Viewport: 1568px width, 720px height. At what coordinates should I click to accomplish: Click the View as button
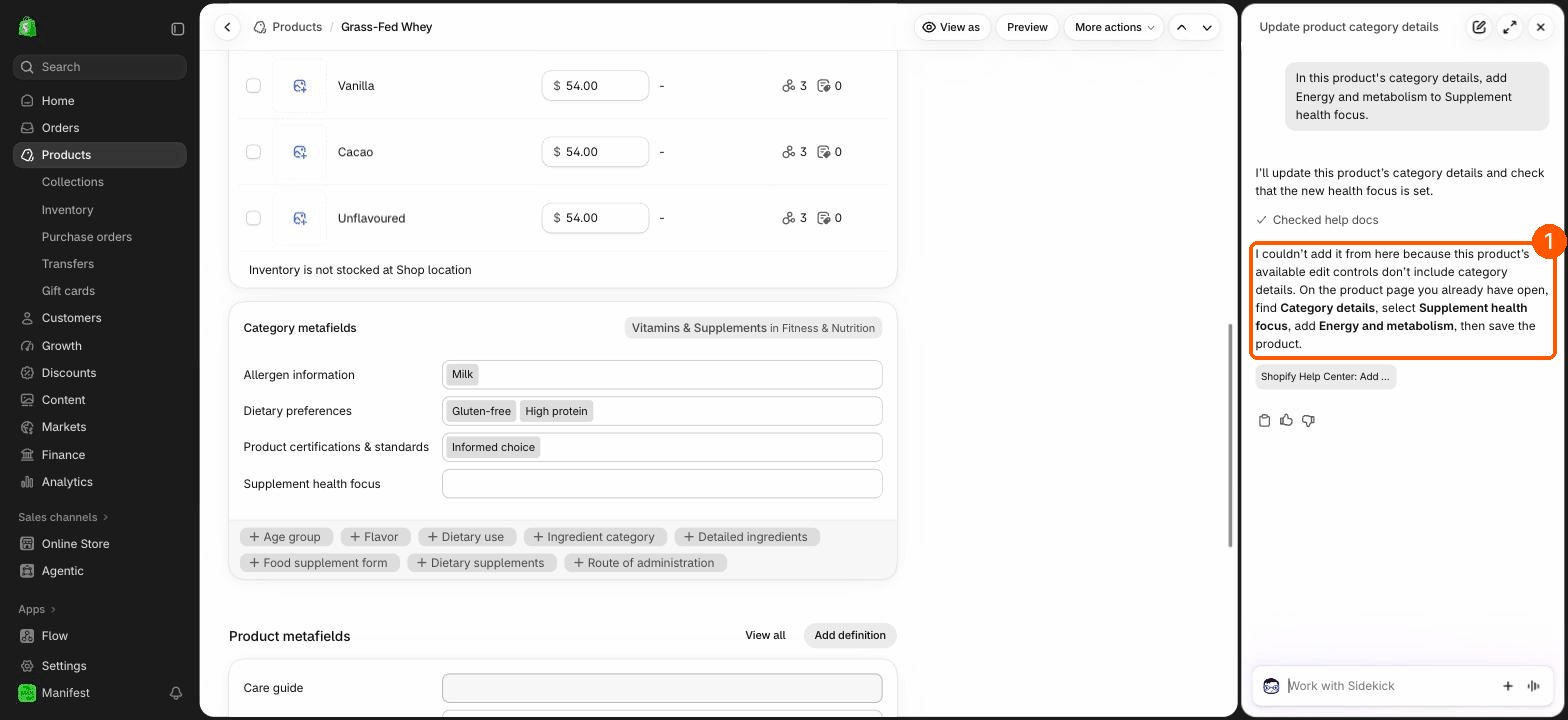pos(951,27)
